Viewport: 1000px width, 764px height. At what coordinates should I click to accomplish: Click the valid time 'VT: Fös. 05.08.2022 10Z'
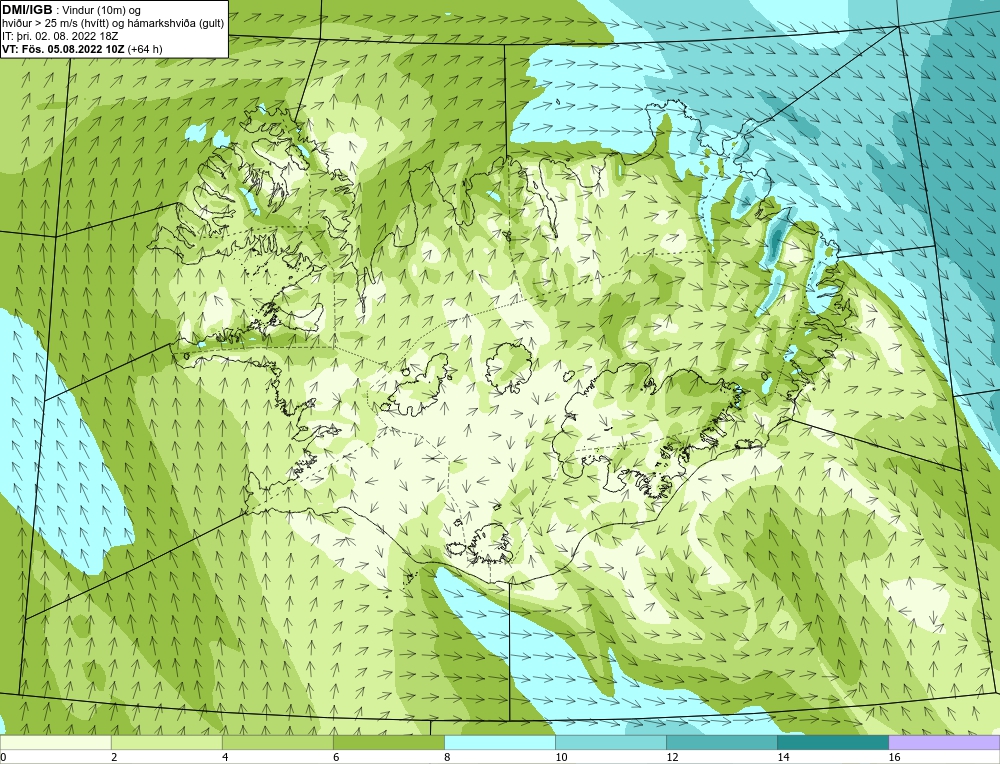[x=64, y=48]
